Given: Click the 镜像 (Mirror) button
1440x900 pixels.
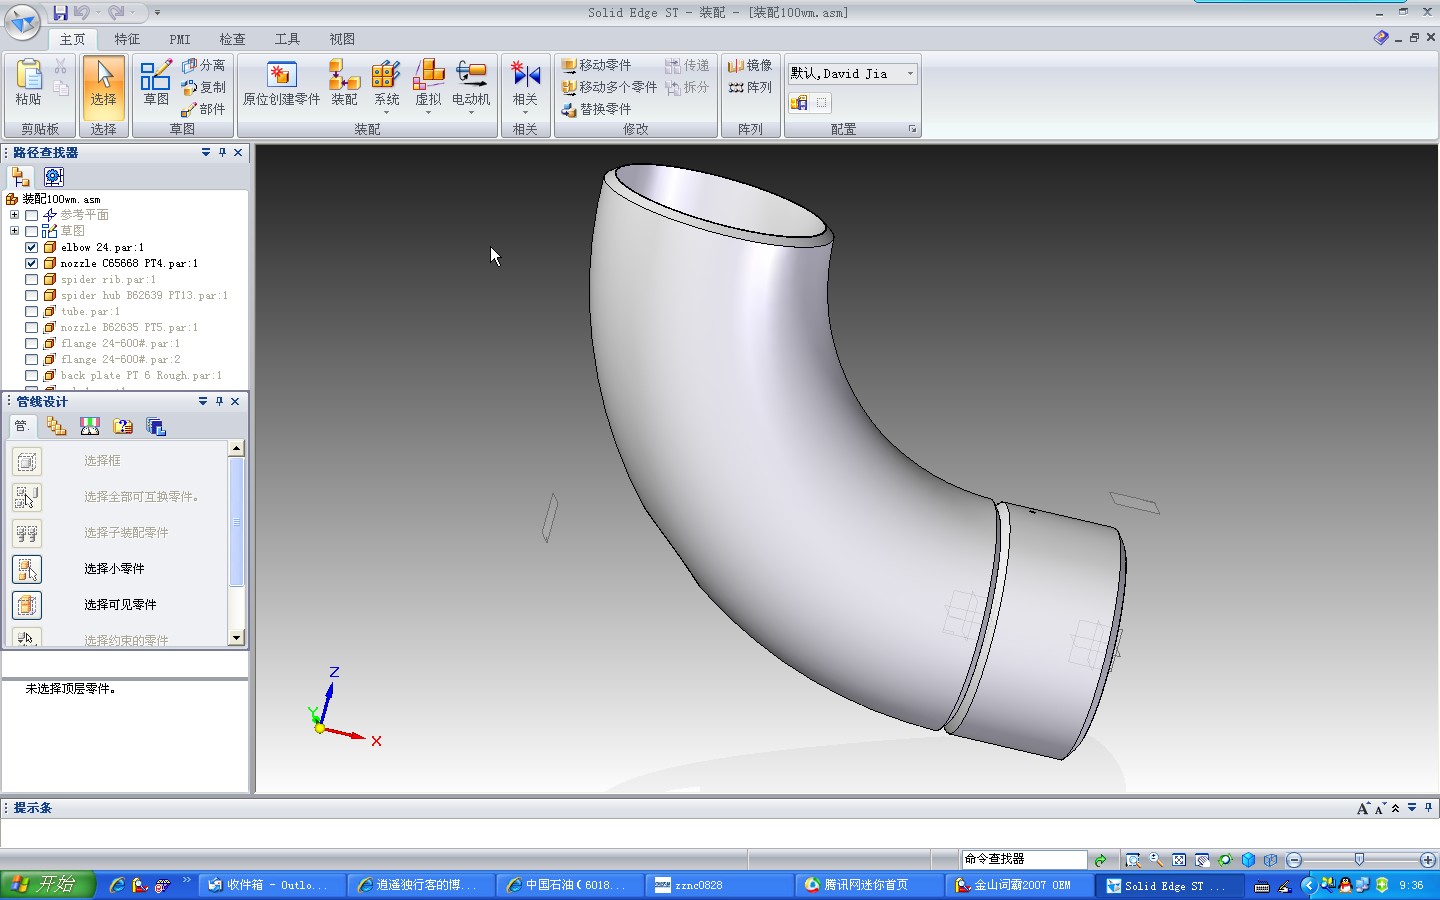Looking at the screenshot, I should click(750, 65).
